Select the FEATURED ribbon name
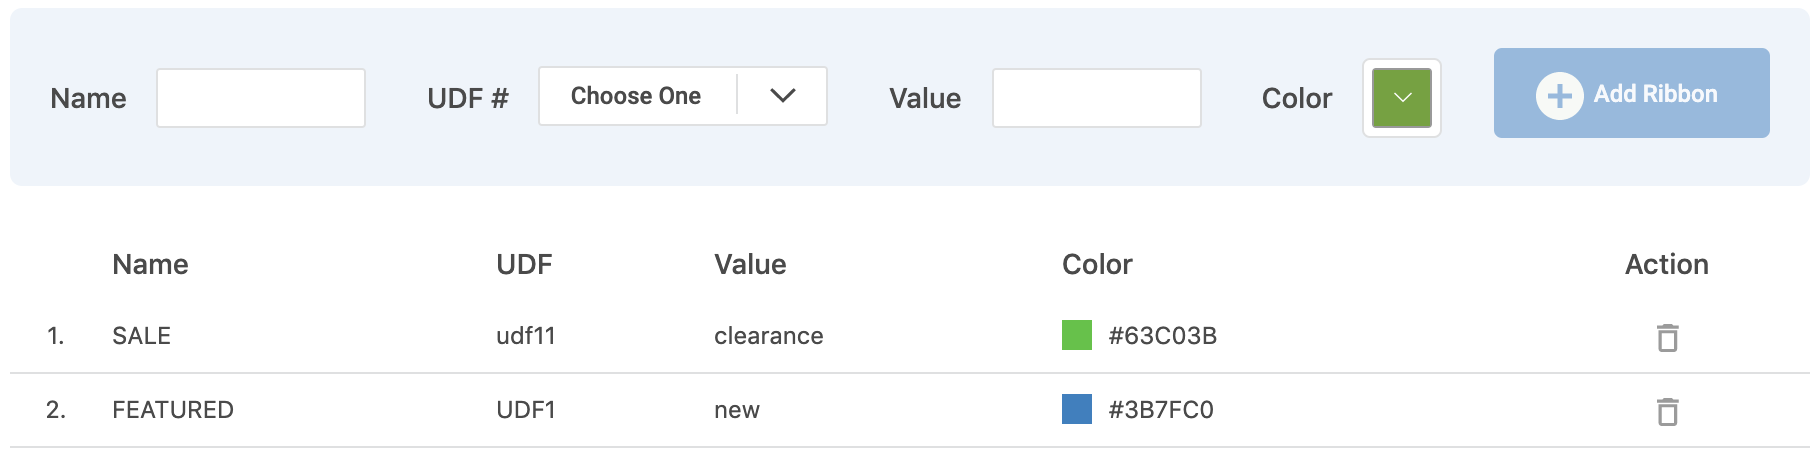This screenshot has width=1820, height=456. (173, 410)
